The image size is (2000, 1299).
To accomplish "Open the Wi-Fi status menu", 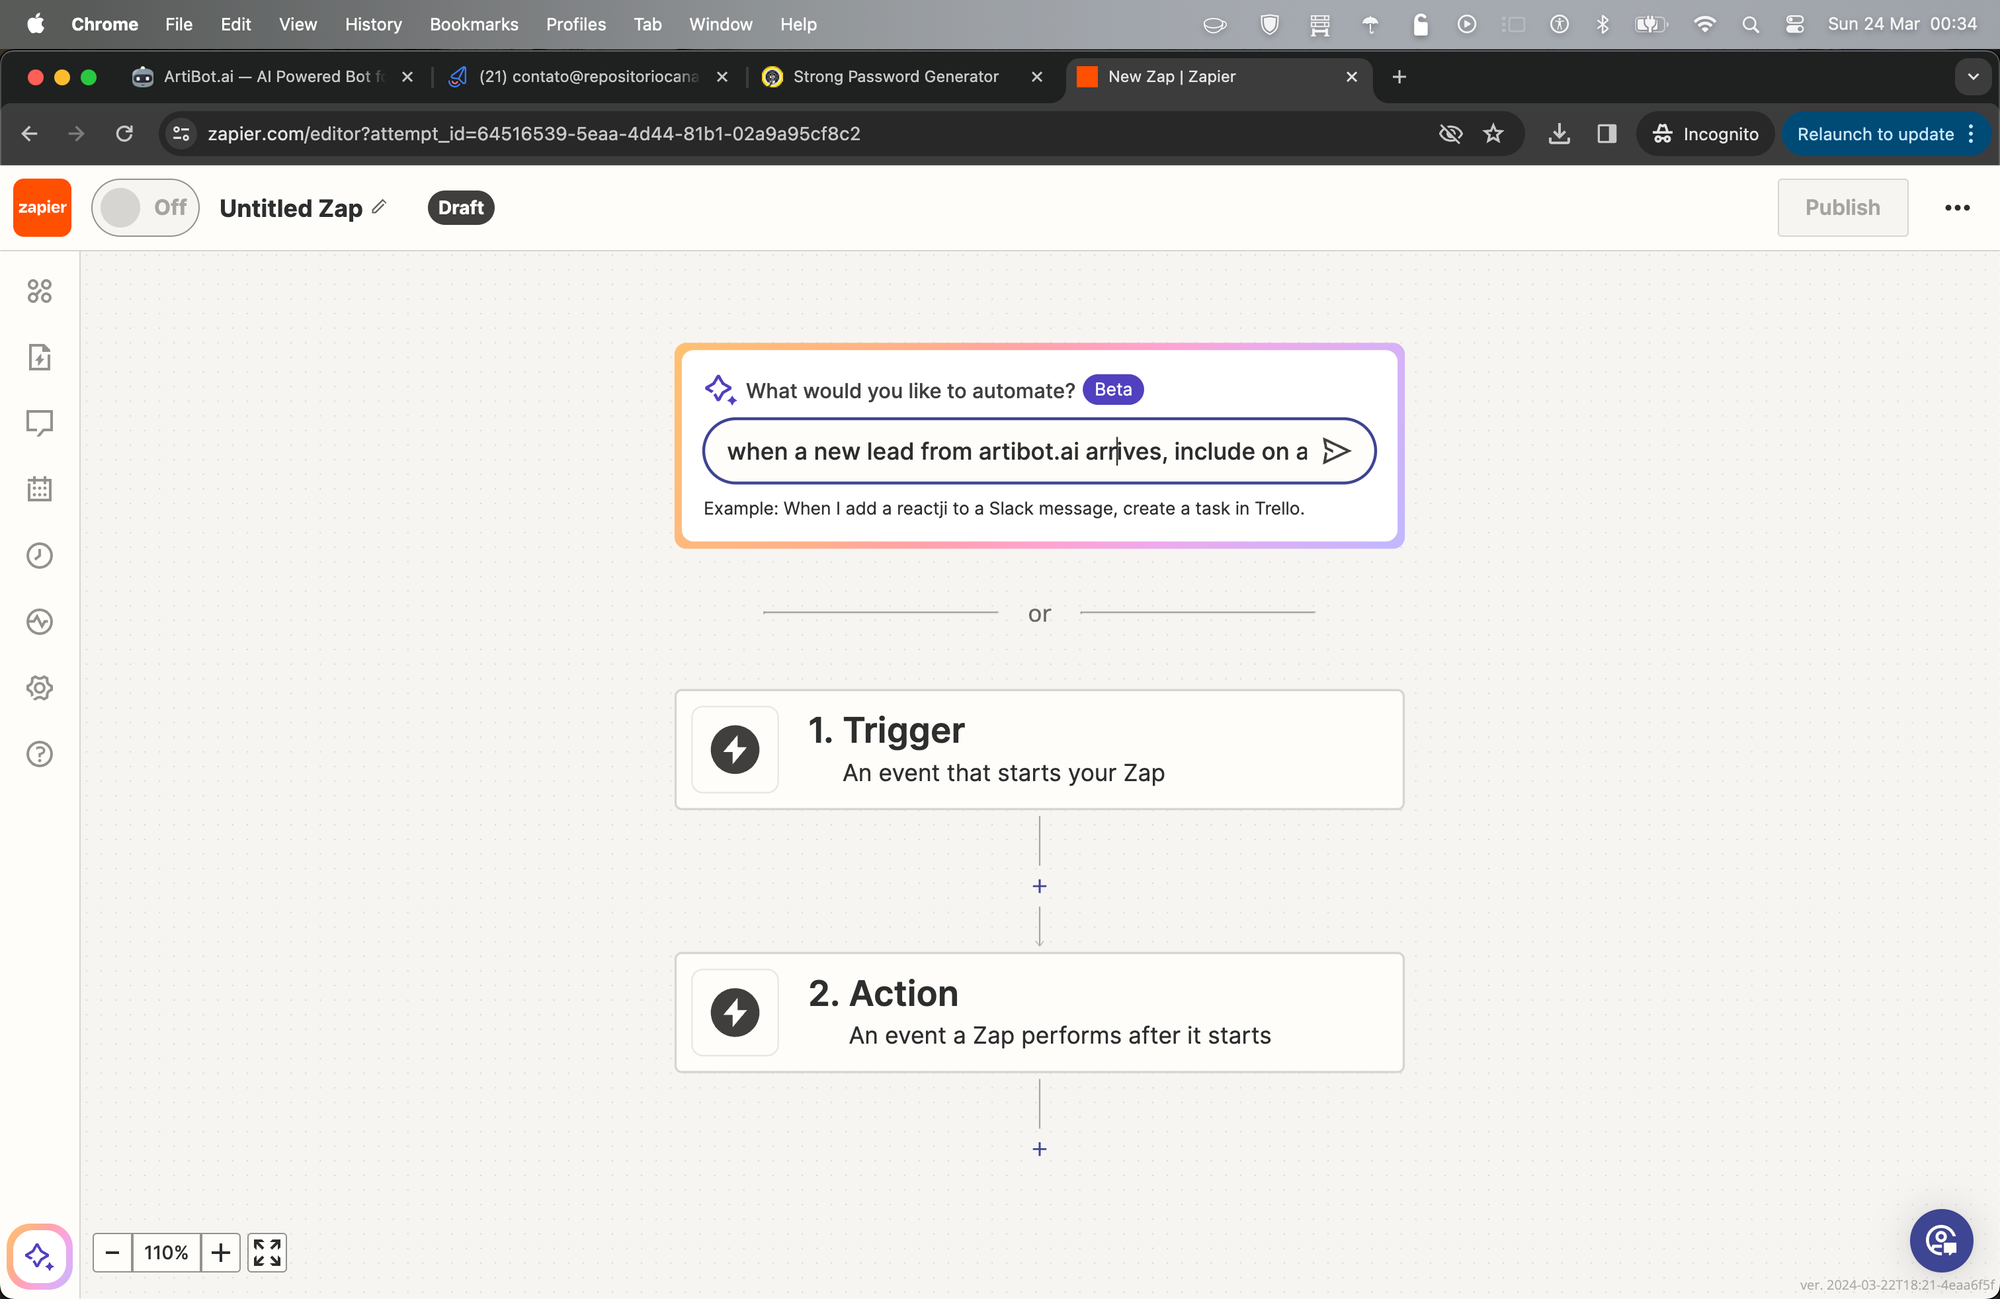I will [x=1704, y=24].
